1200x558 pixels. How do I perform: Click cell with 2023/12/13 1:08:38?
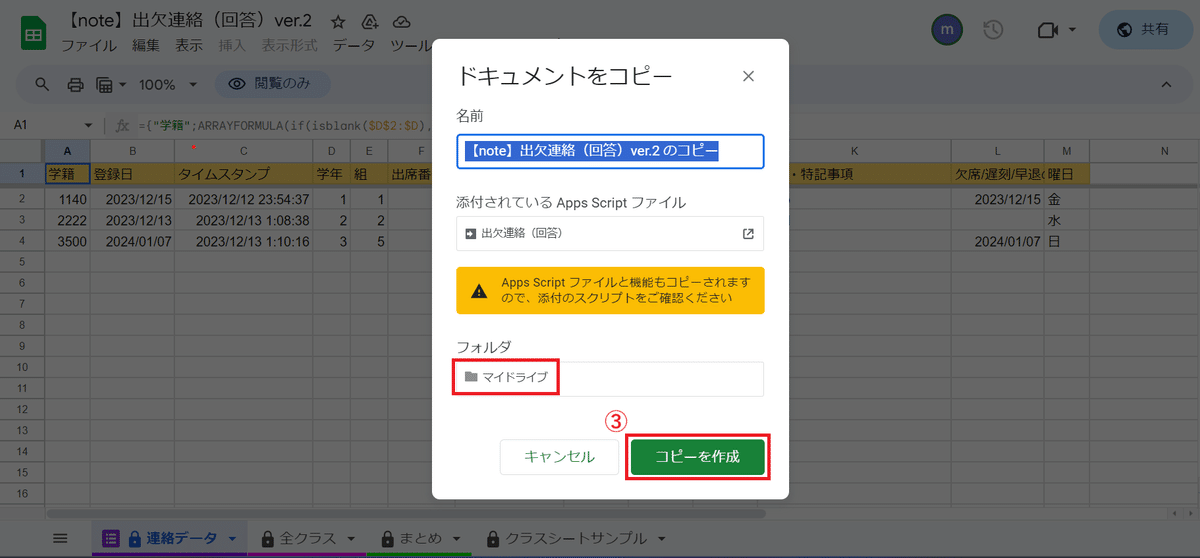pos(243,220)
